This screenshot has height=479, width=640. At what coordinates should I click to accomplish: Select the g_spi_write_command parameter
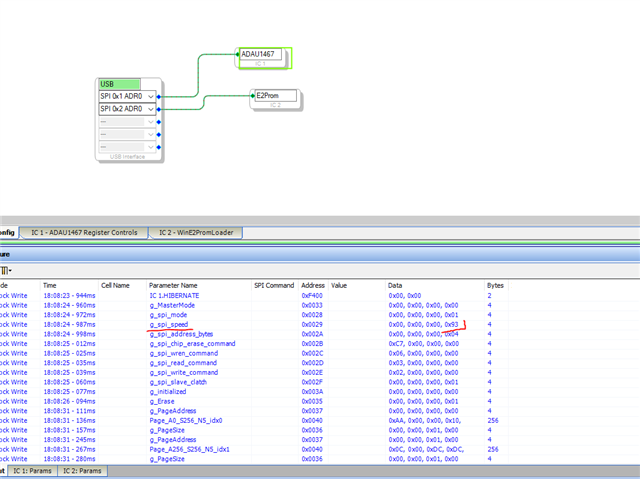coord(184,373)
